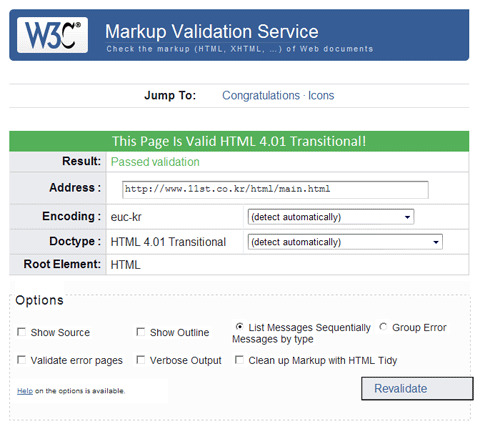Screen dimensions: 480x434
Task: Click the 'Jump To:' label
Action: click(170, 95)
